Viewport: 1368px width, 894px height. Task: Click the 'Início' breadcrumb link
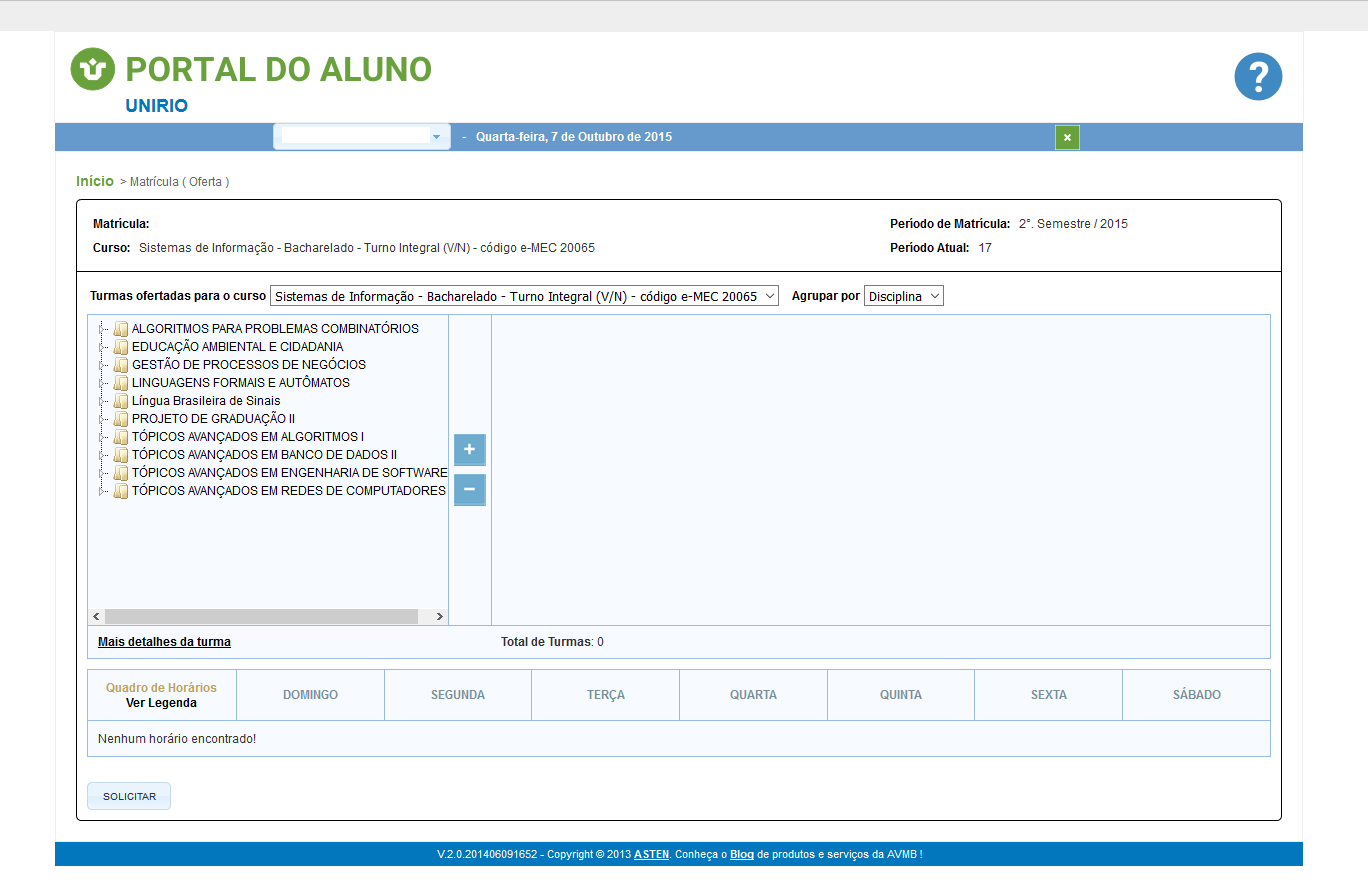click(95, 180)
